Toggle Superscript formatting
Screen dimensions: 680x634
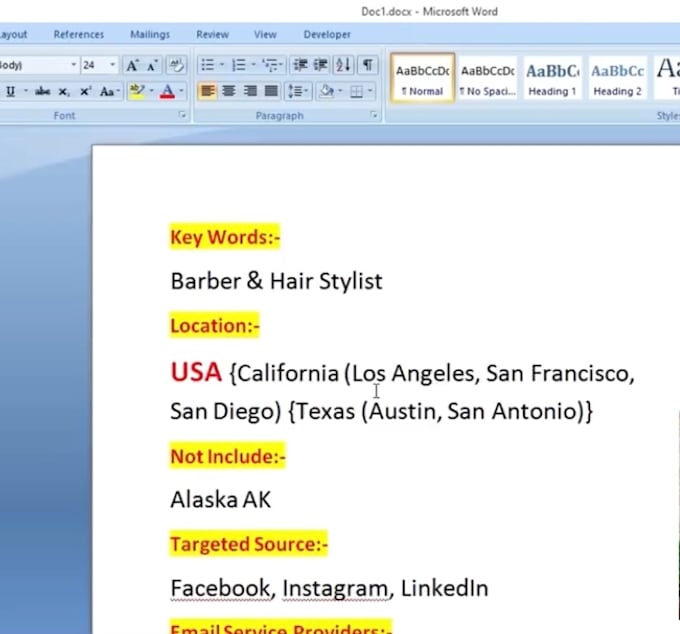pos(85,92)
